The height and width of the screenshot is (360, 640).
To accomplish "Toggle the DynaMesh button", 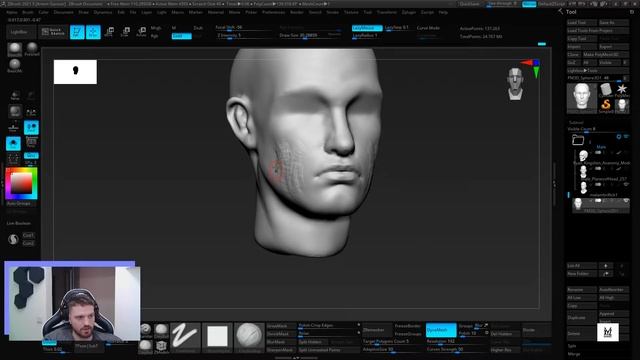I will click(x=441, y=330).
